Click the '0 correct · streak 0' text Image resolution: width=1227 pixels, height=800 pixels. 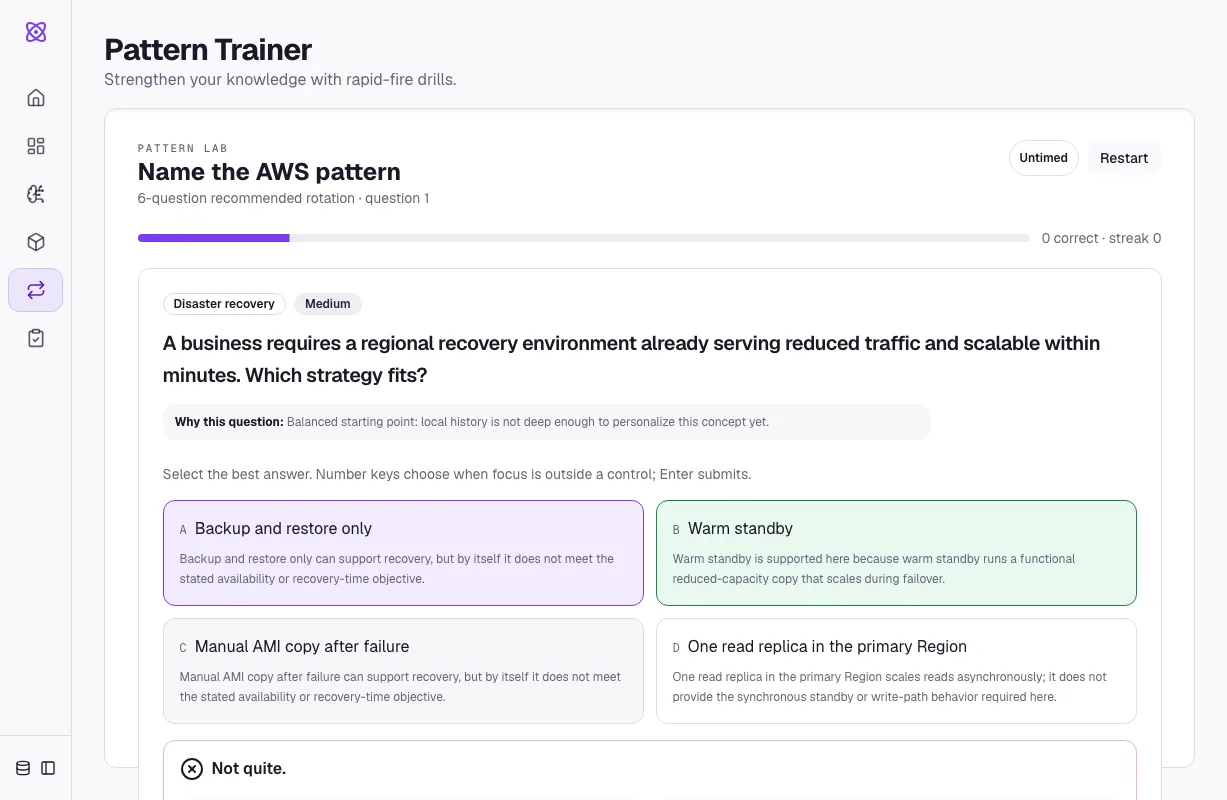(x=1101, y=238)
